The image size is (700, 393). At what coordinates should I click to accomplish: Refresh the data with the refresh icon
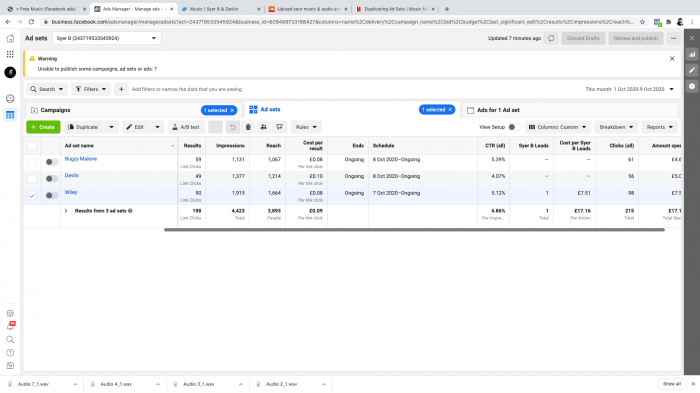(551, 38)
